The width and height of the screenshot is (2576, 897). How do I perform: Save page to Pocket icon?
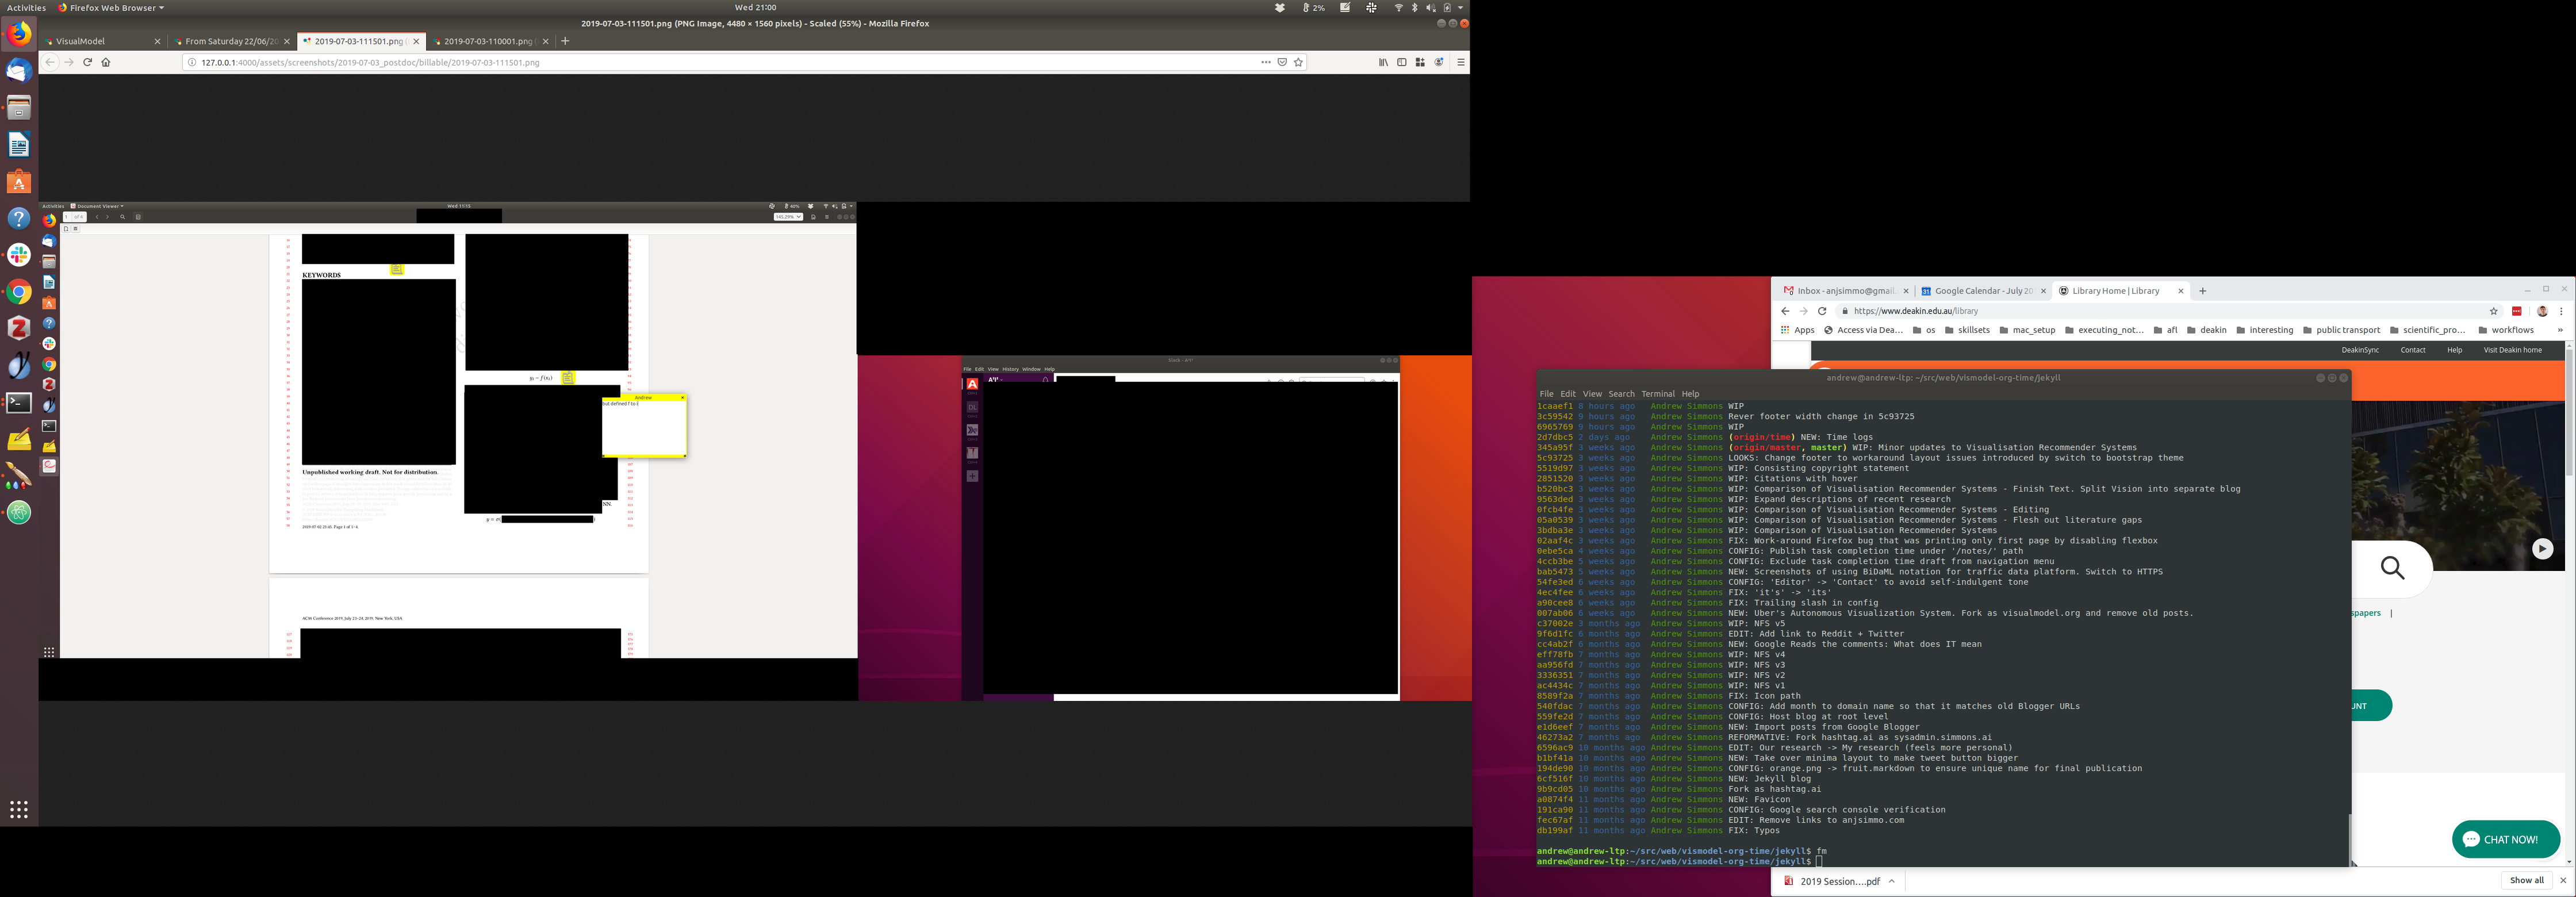[1282, 62]
